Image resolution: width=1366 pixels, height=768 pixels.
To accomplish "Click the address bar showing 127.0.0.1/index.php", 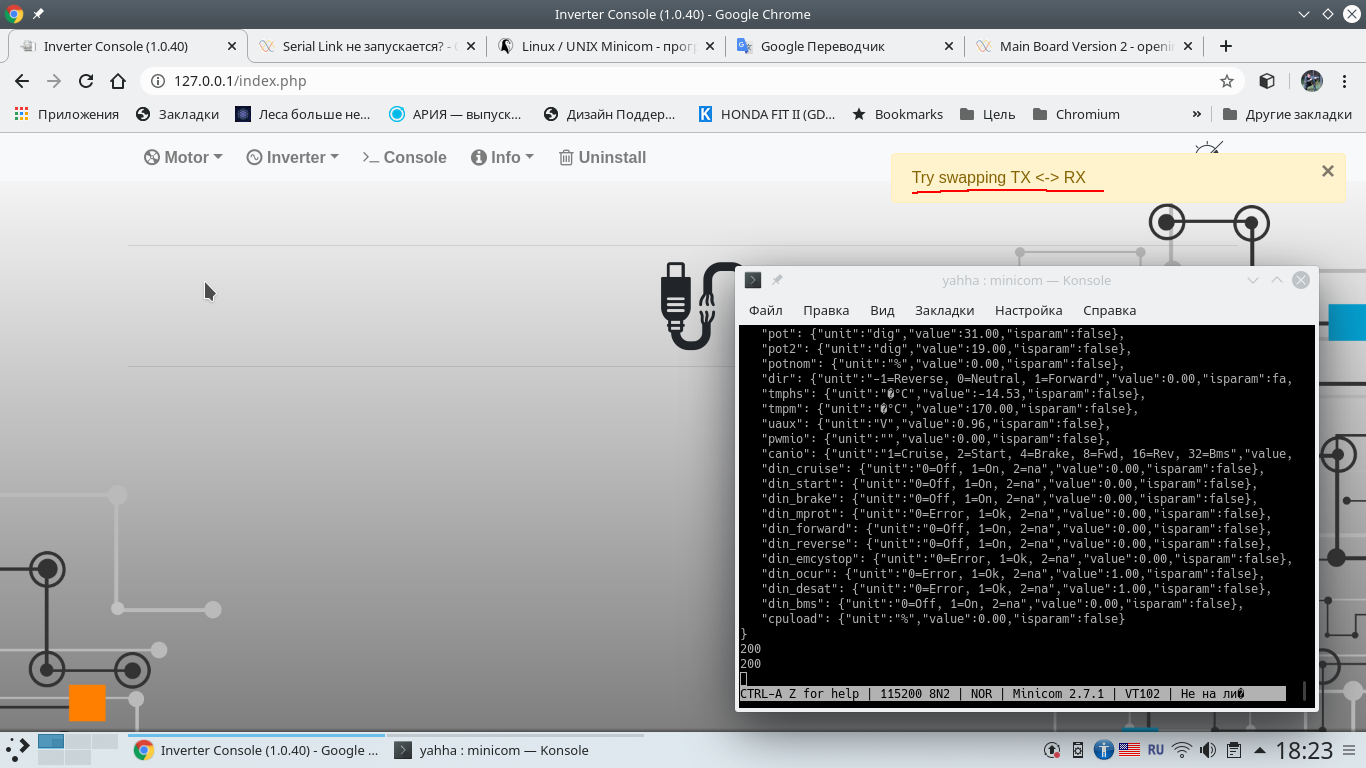I will pyautogui.click(x=680, y=81).
